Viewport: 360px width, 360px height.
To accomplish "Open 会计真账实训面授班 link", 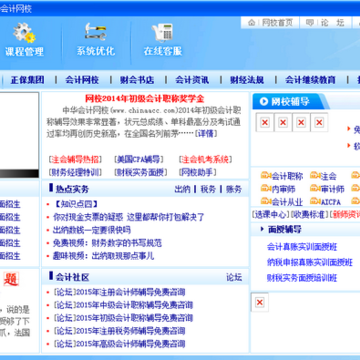I will (x=302, y=247).
